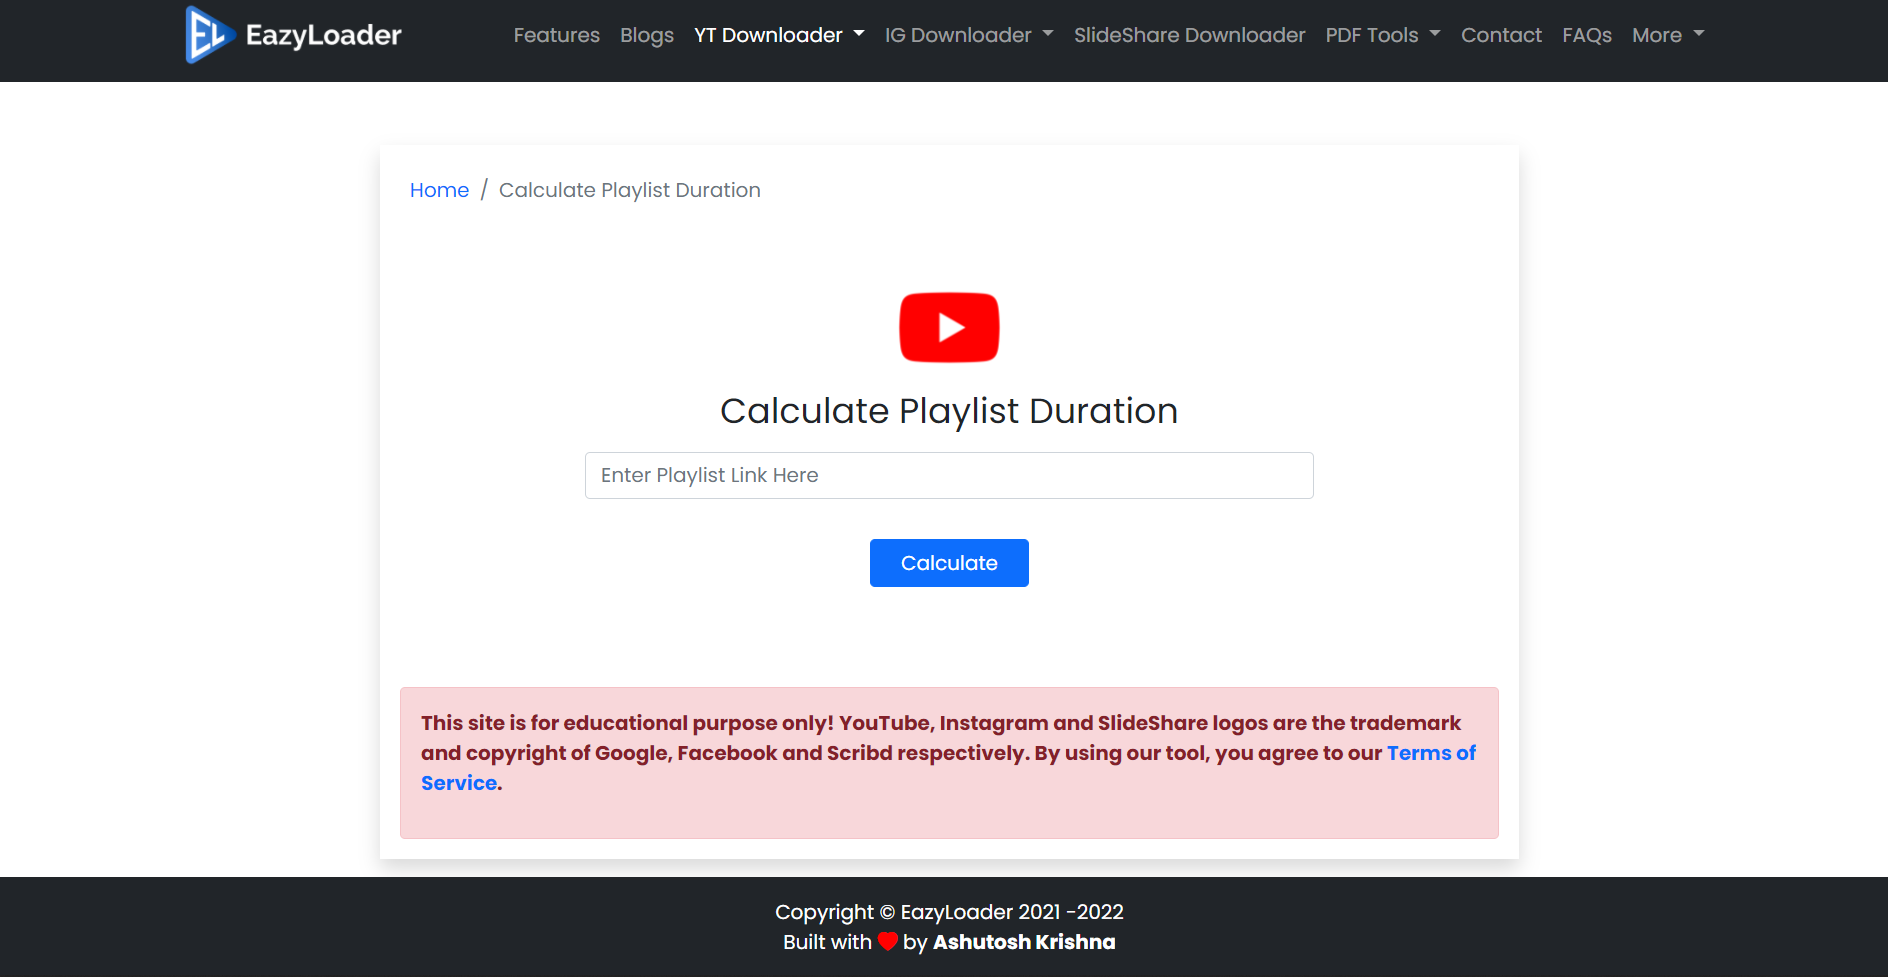Open the FAQs page
1888x977 pixels.
(1587, 35)
